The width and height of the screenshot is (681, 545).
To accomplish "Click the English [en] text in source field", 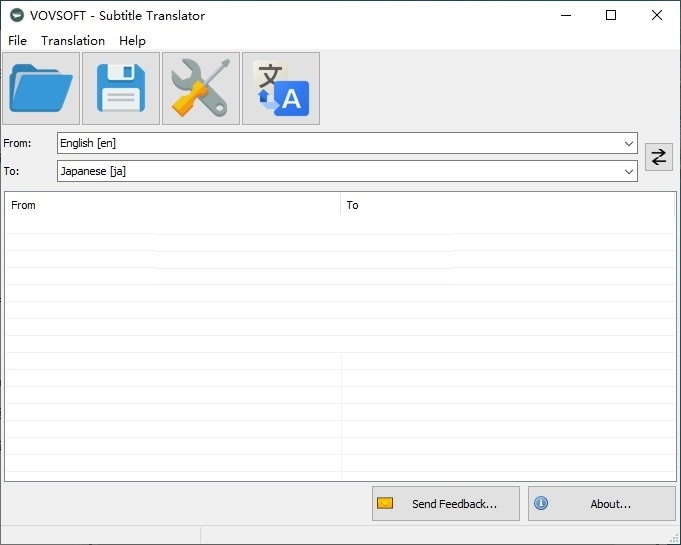I will [88, 144].
